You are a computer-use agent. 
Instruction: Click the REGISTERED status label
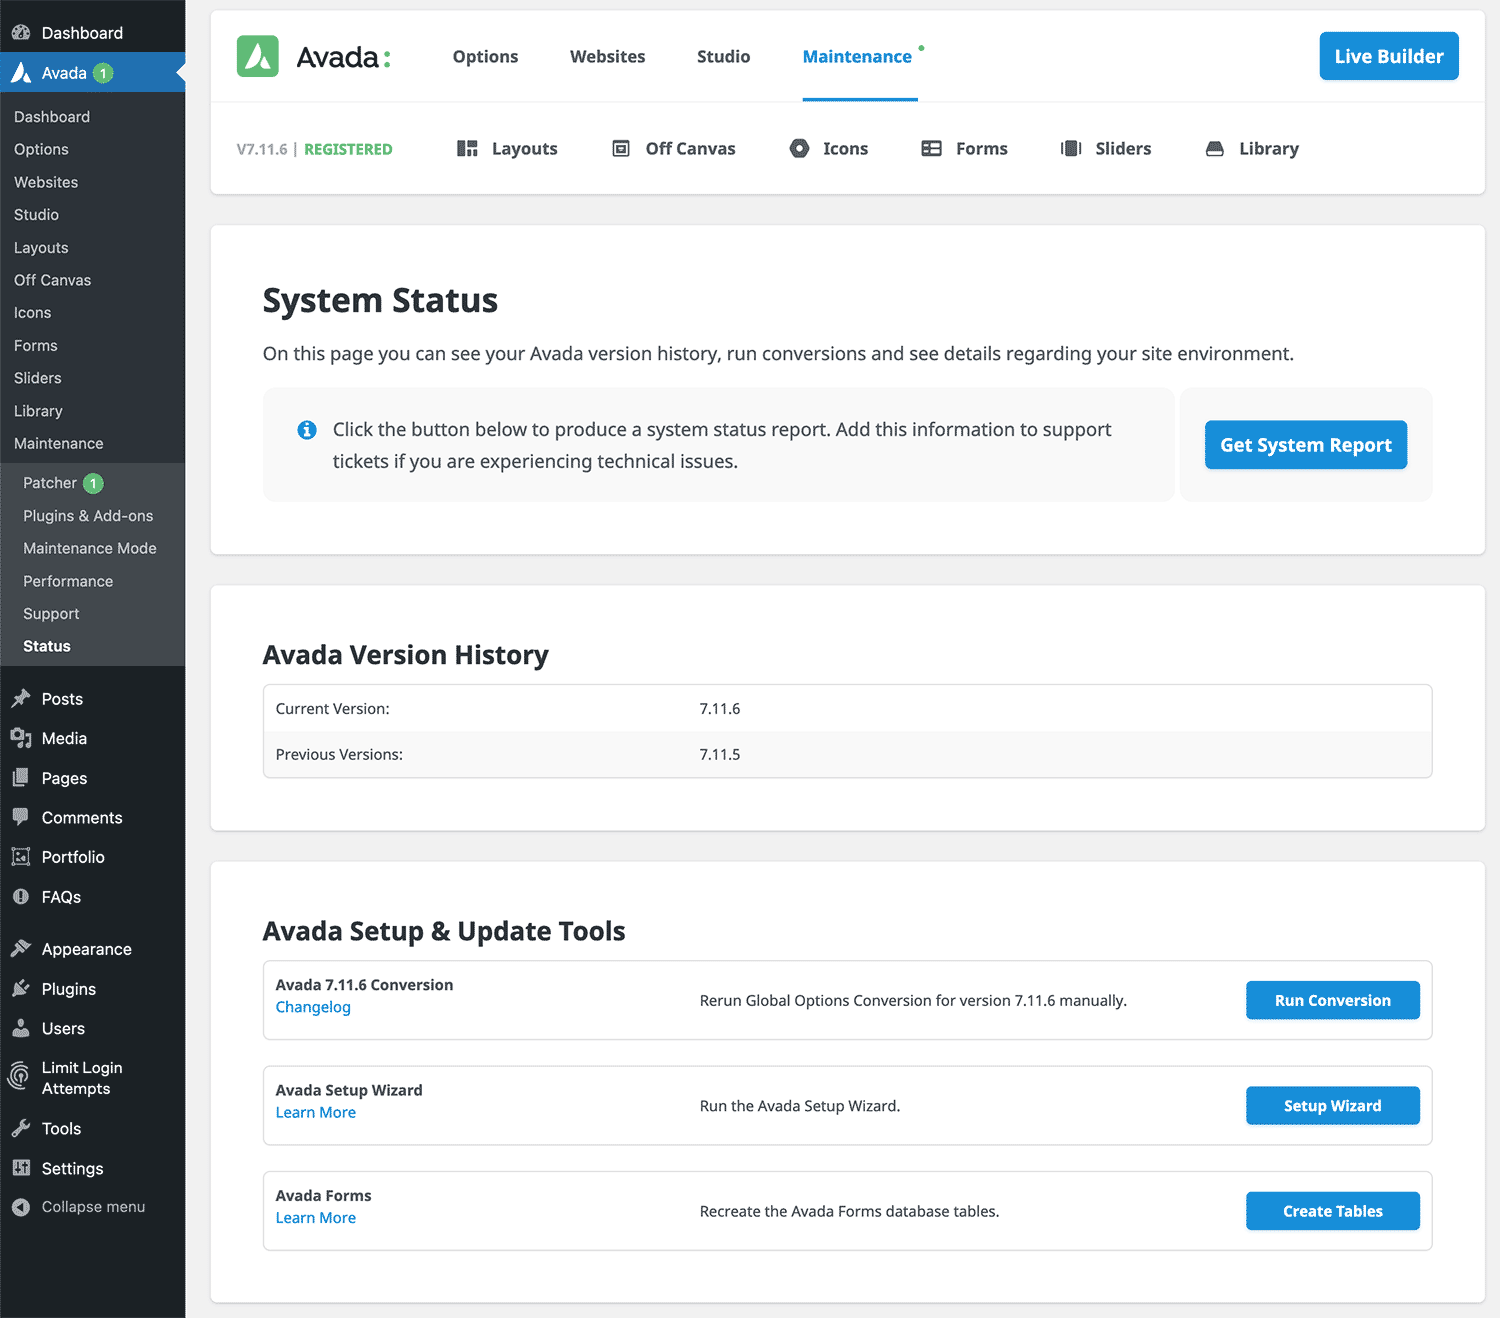348,149
